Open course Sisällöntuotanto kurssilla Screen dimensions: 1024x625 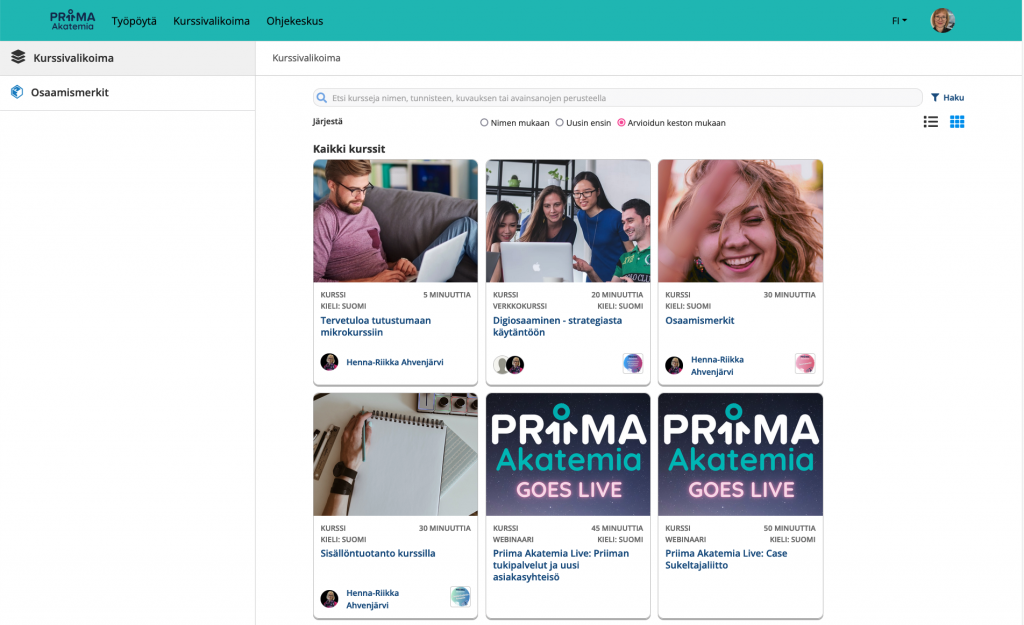377,553
